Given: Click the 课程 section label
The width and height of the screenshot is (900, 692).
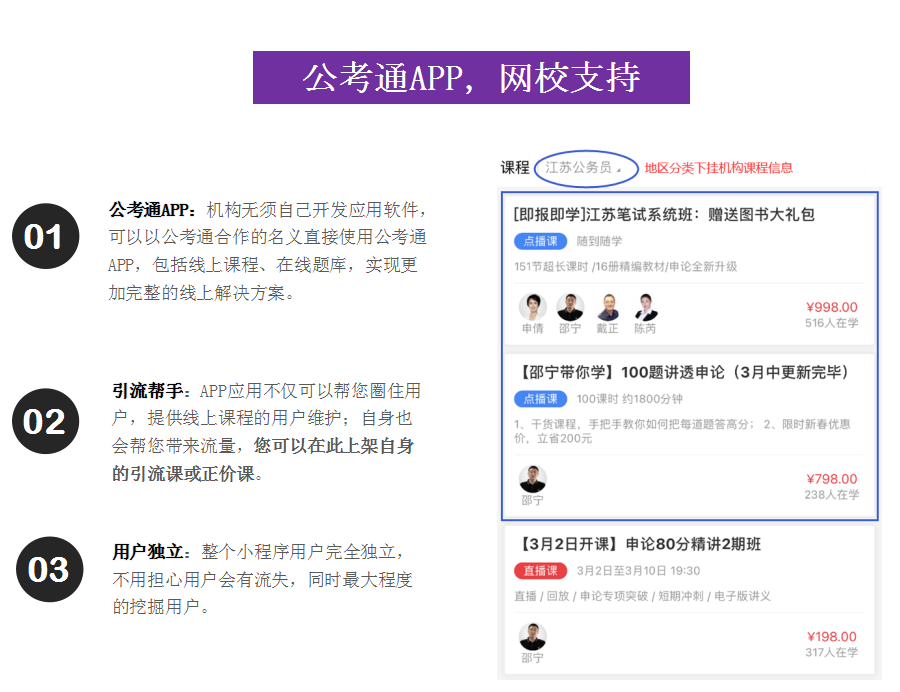Looking at the screenshot, I should (x=515, y=168).
